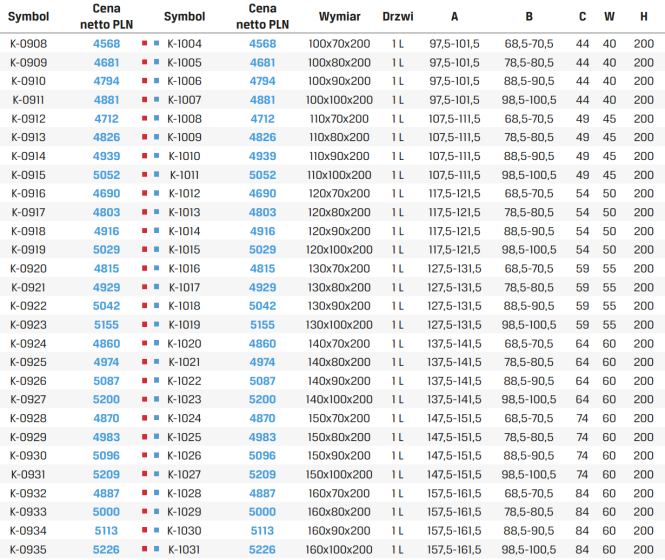The width and height of the screenshot is (665, 560).
Task: Click price 4983 in the K-0929 row
Action: (x=106, y=437)
